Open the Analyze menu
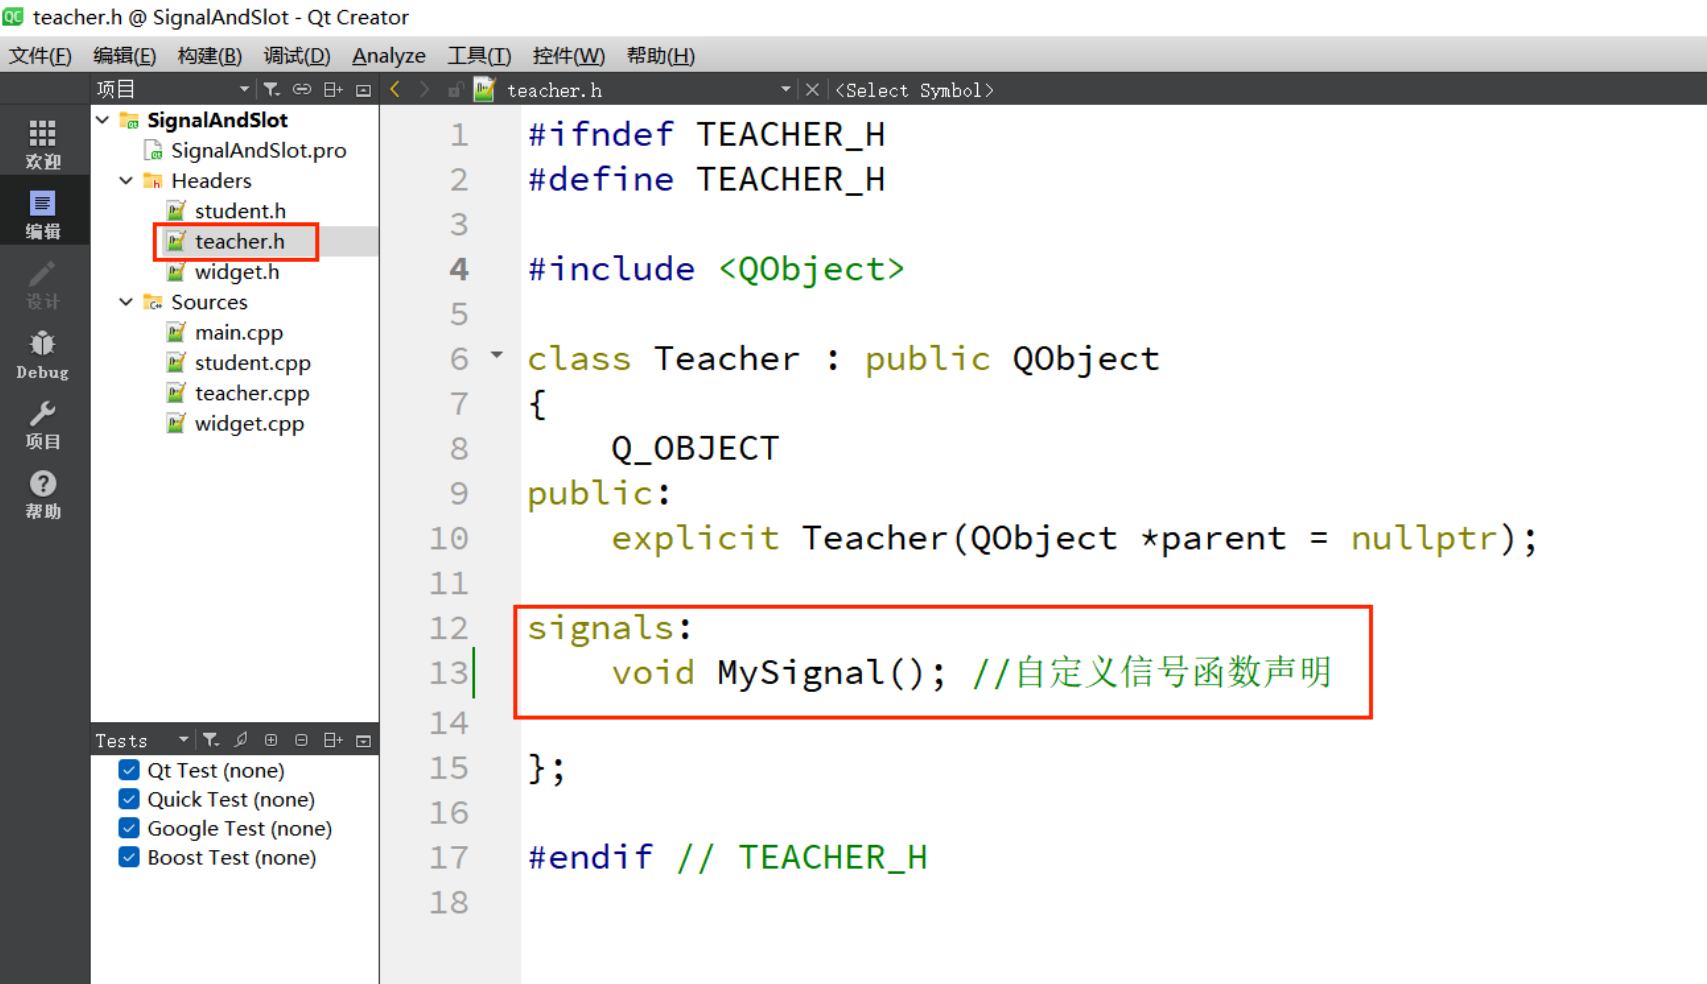Viewport: 1707px width, 984px height. (389, 56)
